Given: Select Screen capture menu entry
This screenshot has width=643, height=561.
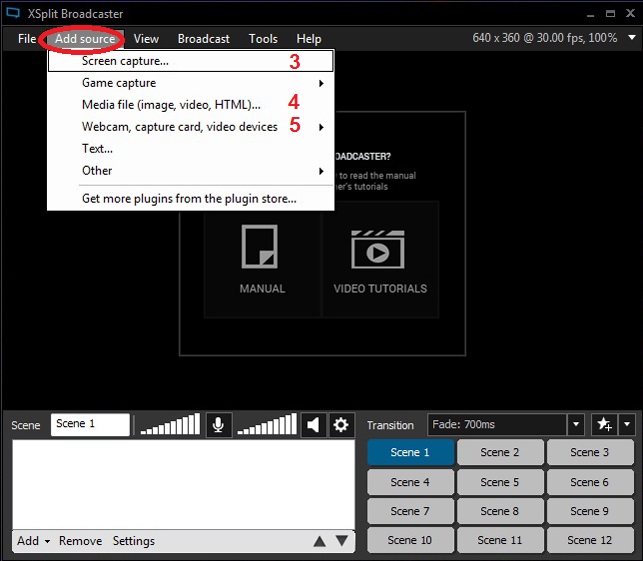Looking at the screenshot, I should click(125, 61).
